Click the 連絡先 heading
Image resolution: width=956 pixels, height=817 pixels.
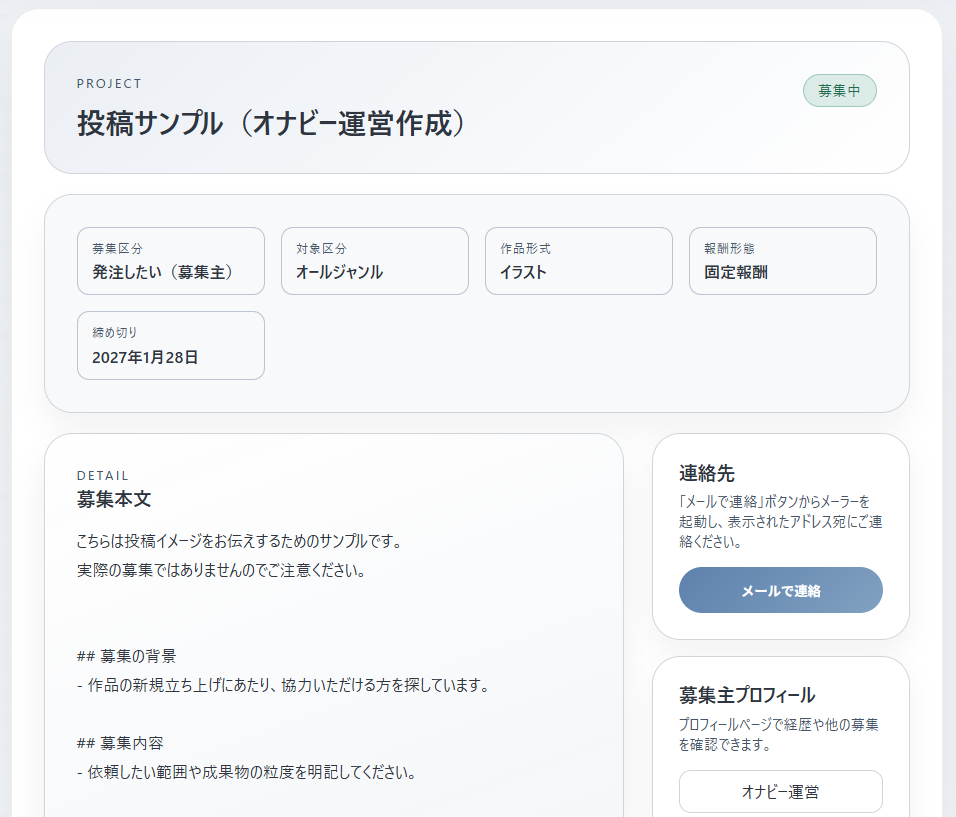click(707, 474)
